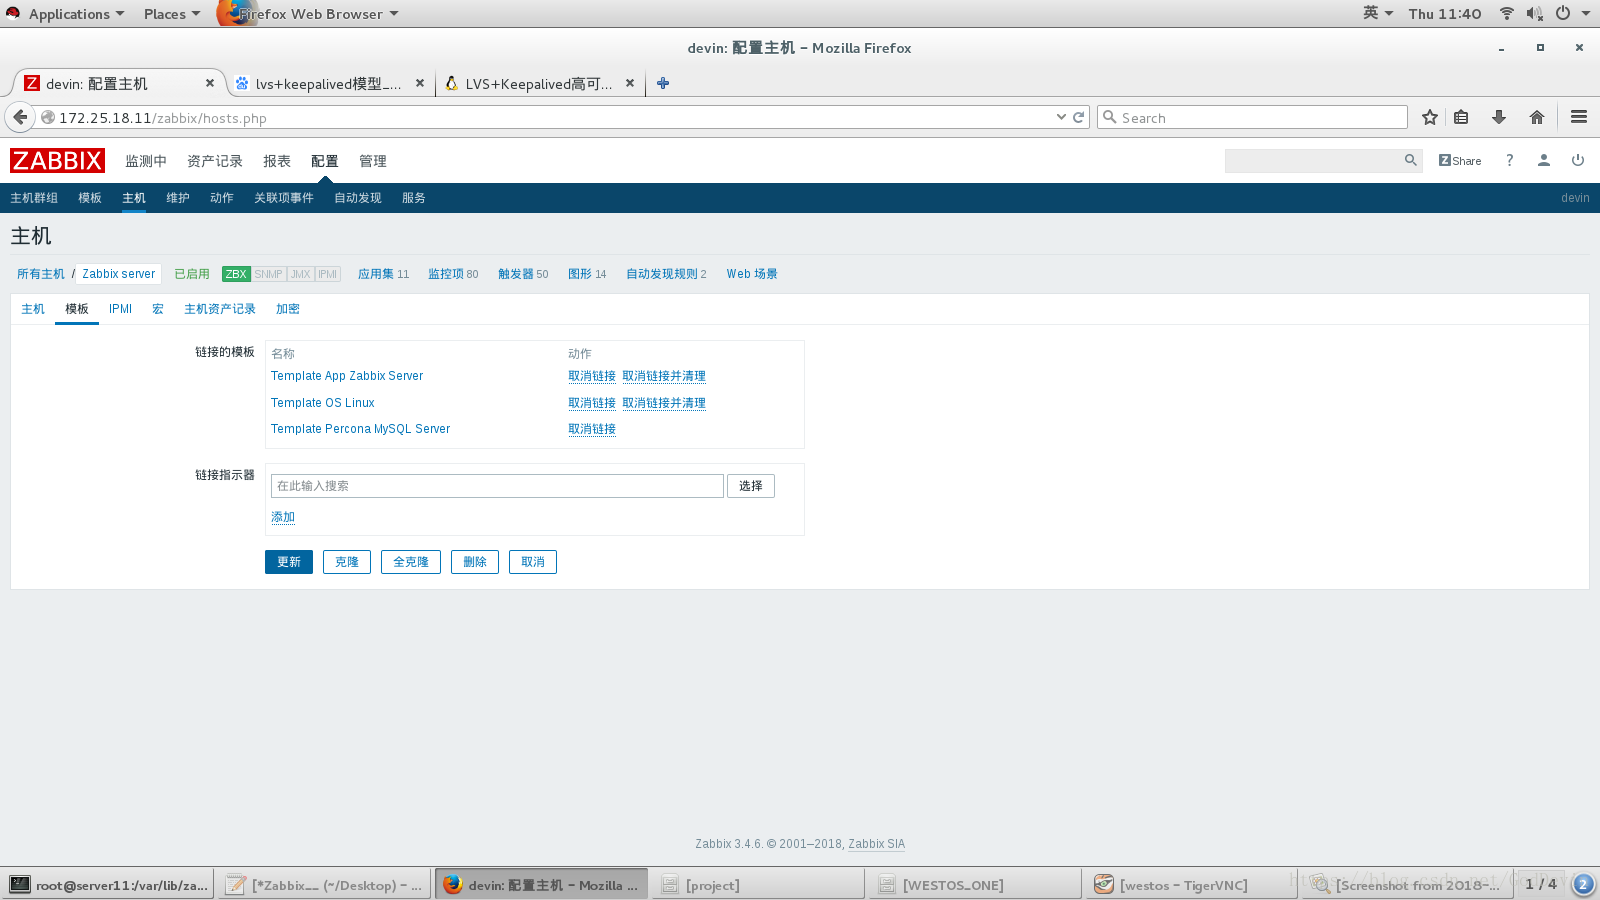This screenshot has width=1600, height=900.
Task: Open the bookmarks list icon
Action: tap(1461, 117)
